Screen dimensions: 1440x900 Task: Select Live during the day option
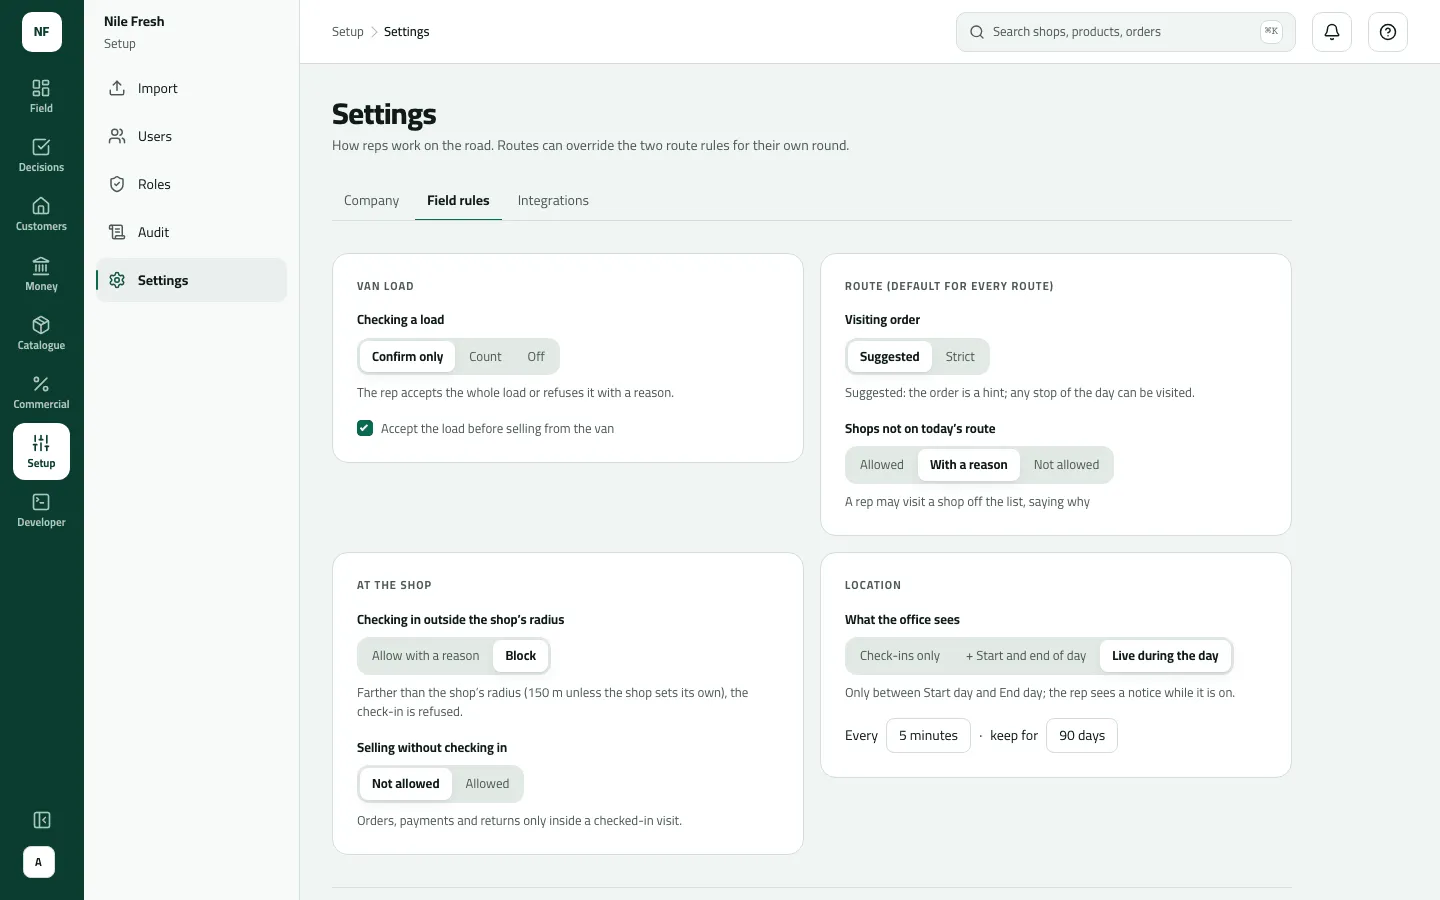pyautogui.click(x=1165, y=656)
